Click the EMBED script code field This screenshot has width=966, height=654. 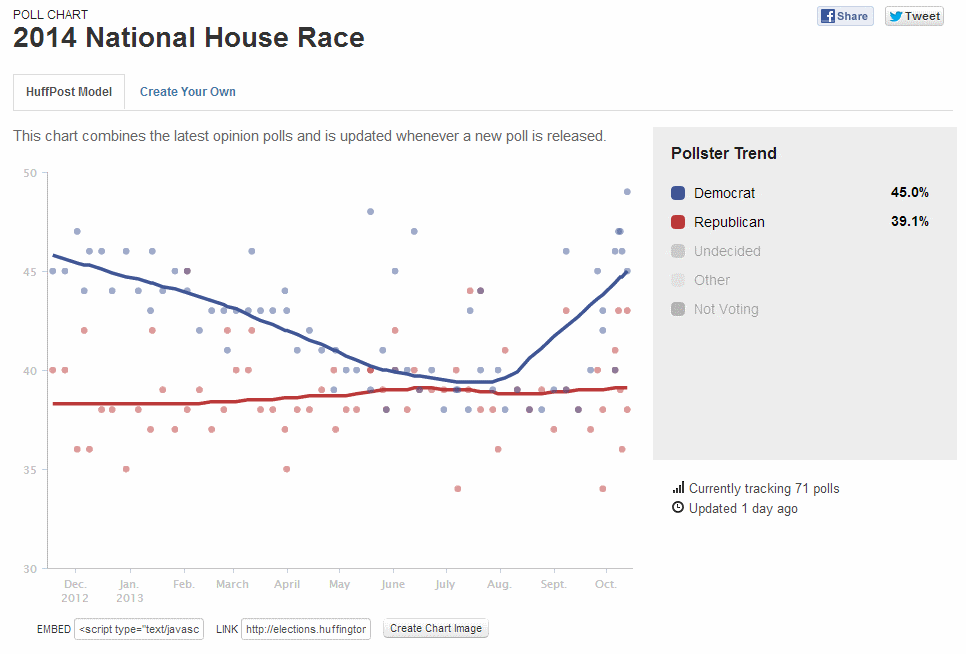pos(139,629)
